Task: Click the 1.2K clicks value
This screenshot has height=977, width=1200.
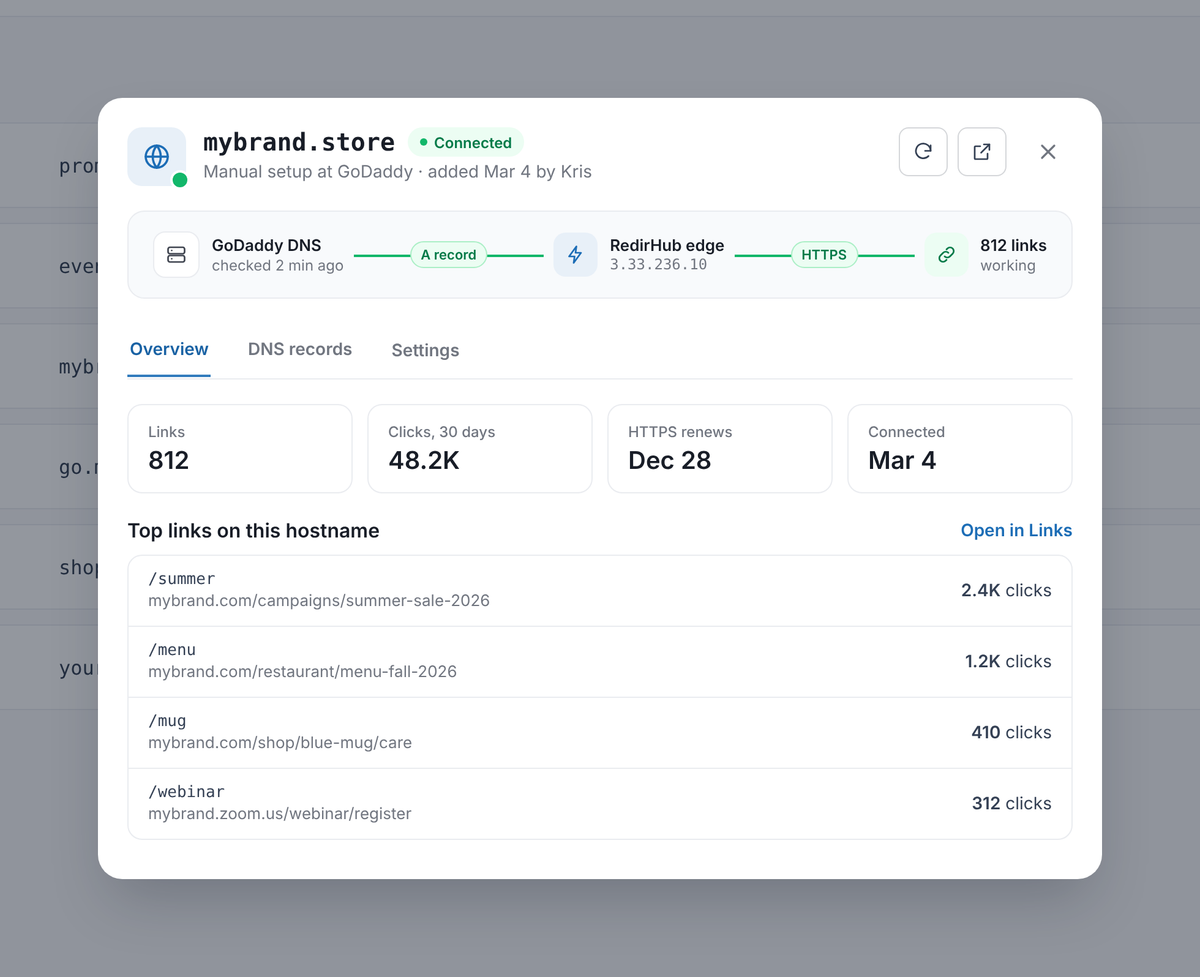Action: (1008, 662)
